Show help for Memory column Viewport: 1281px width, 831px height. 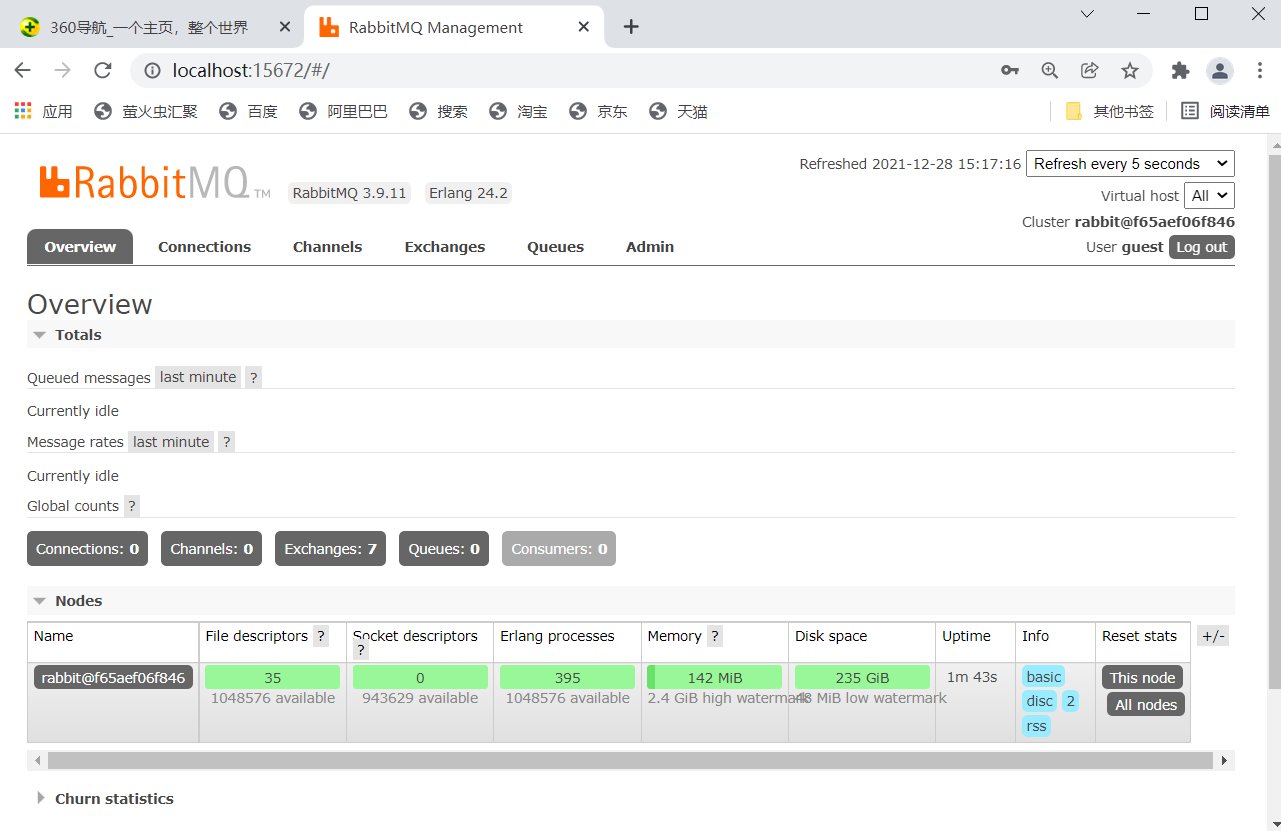pyautogui.click(x=715, y=636)
